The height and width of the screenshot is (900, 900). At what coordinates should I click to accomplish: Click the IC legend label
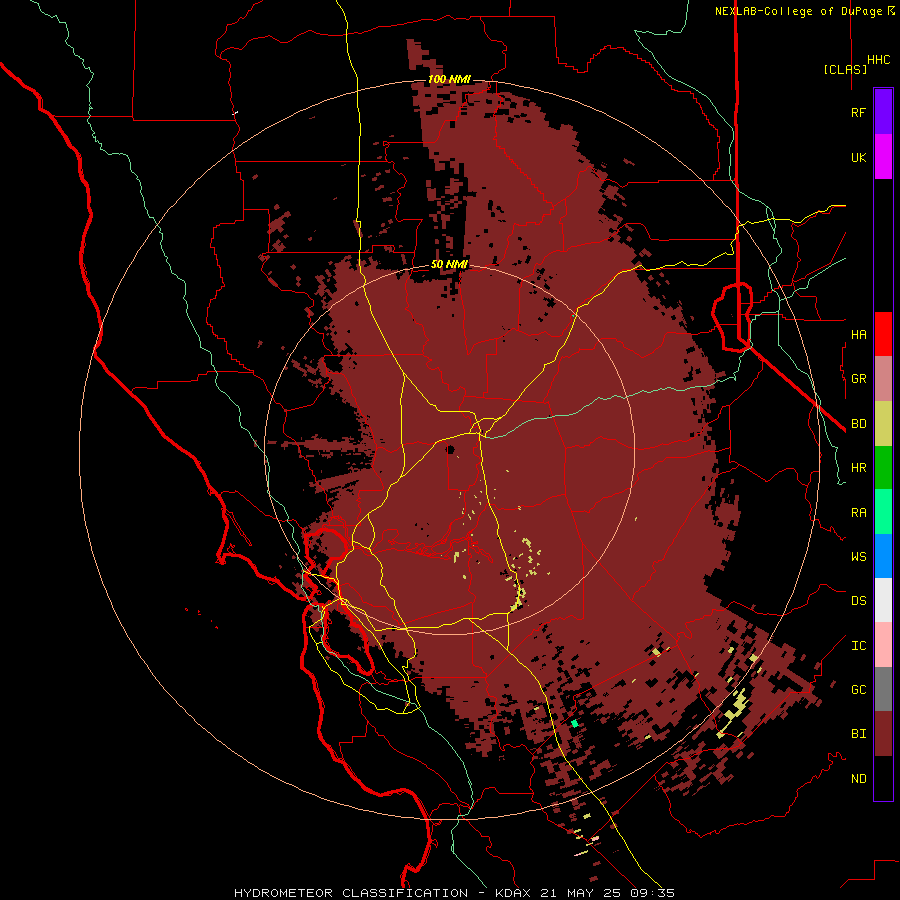(858, 646)
